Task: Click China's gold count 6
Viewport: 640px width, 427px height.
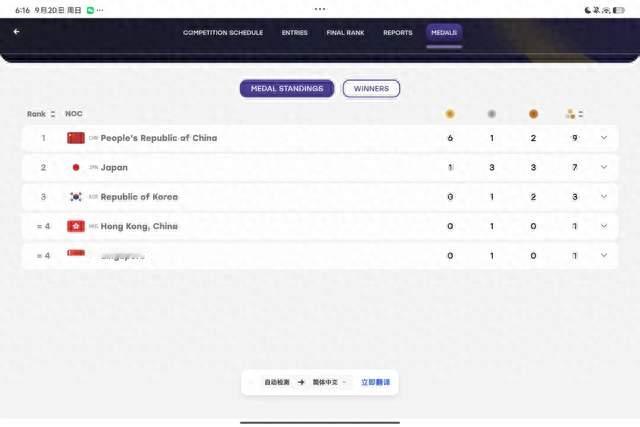Action: pyautogui.click(x=450, y=138)
